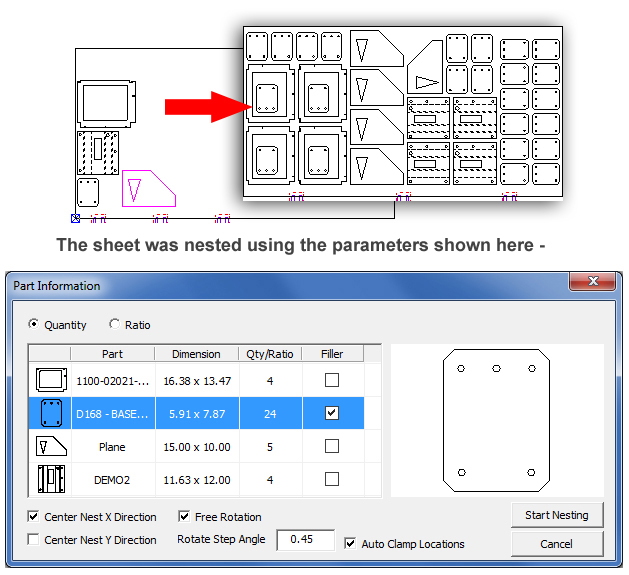
Task: Check Filler box for Plane part
Action: point(332,446)
